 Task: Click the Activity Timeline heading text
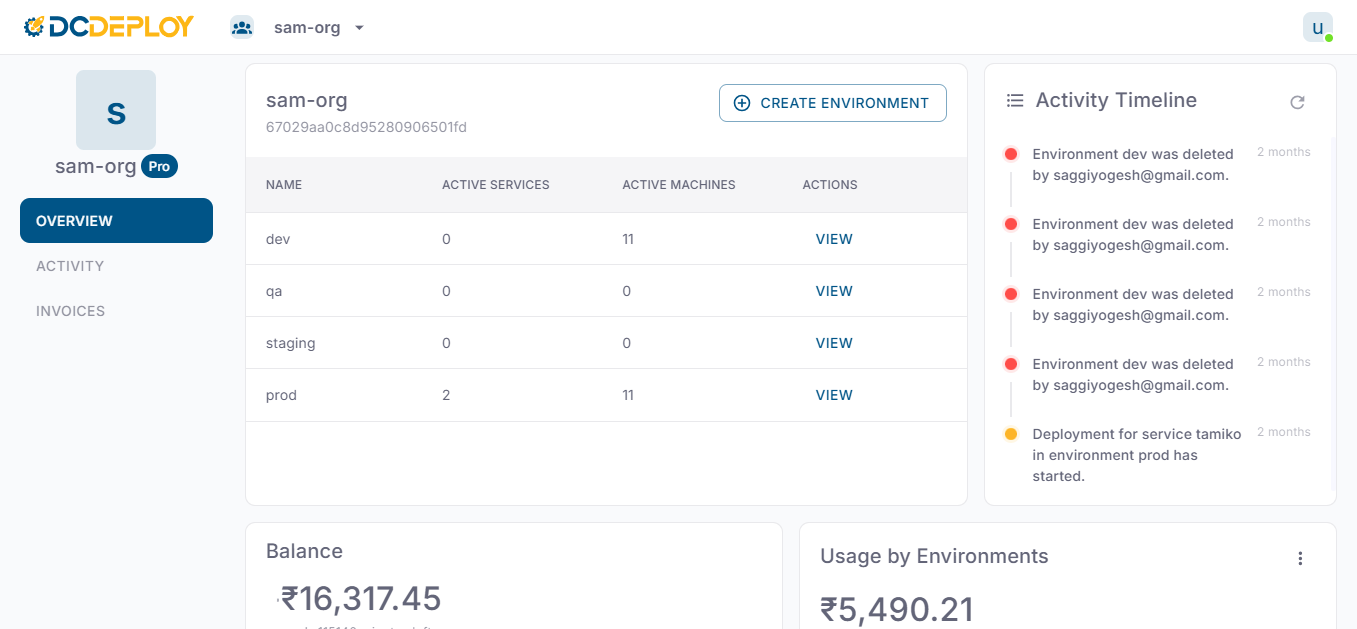(x=1116, y=100)
